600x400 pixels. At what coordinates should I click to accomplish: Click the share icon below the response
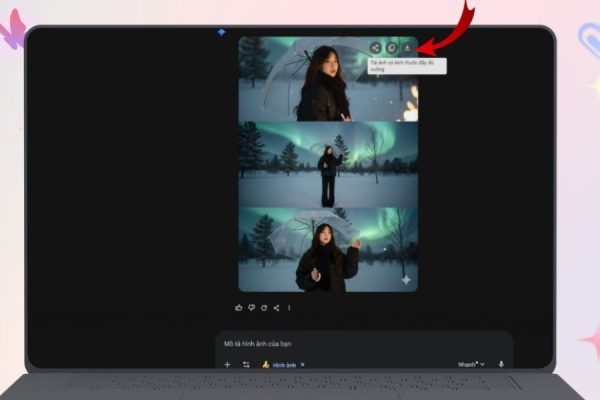coord(277,307)
